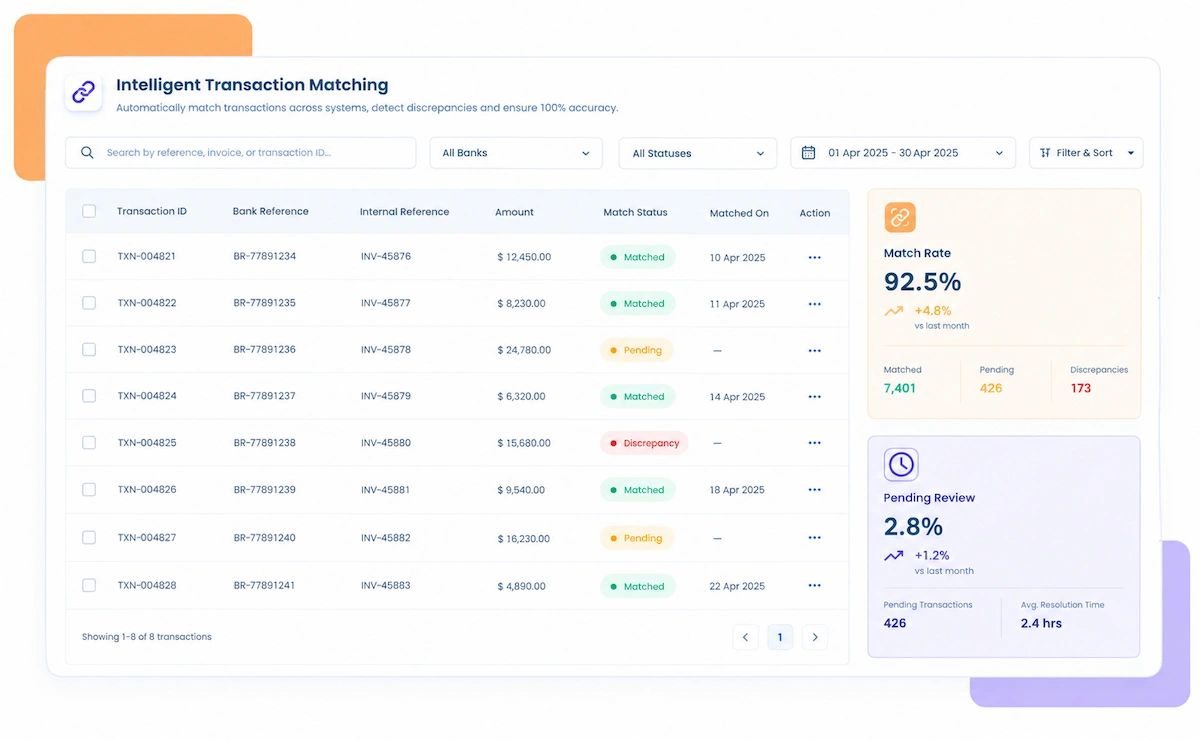Open action menu for TXN-004826
The width and height of the screenshot is (1200, 740).
tap(814, 490)
